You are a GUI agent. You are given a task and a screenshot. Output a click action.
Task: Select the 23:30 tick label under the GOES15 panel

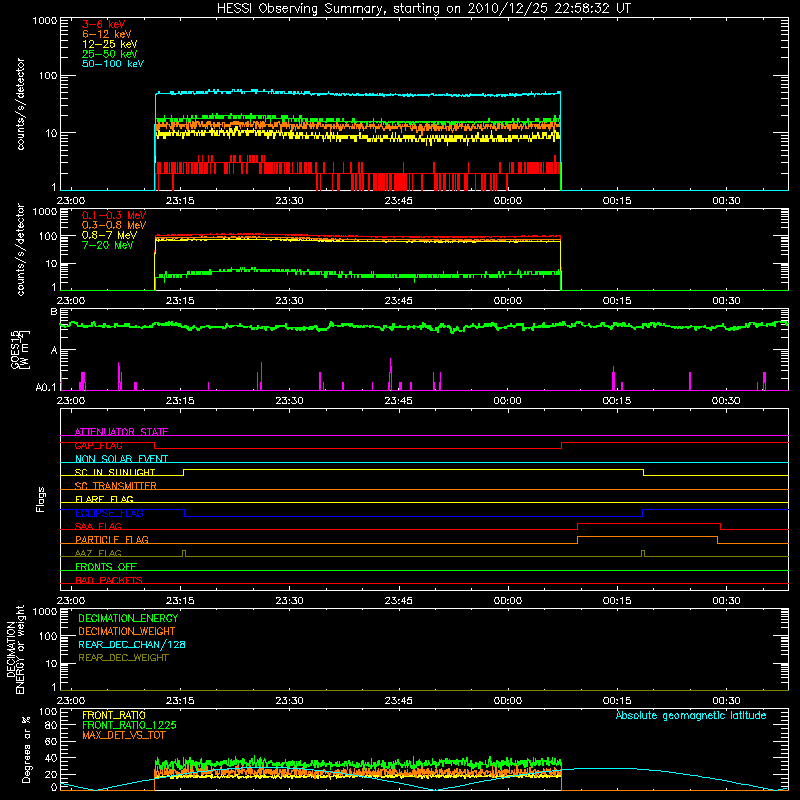tap(289, 401)
